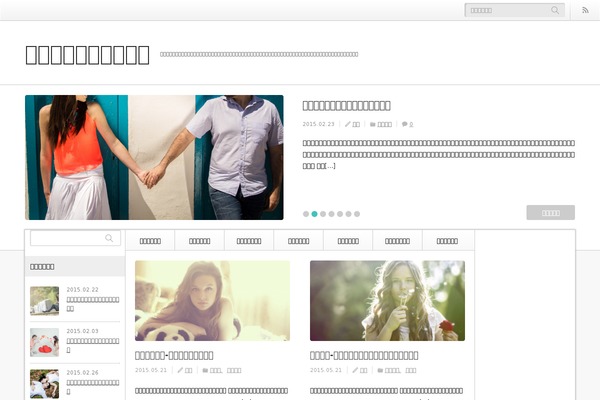Click the folder category icon in featured post meta

click(372, 124)
